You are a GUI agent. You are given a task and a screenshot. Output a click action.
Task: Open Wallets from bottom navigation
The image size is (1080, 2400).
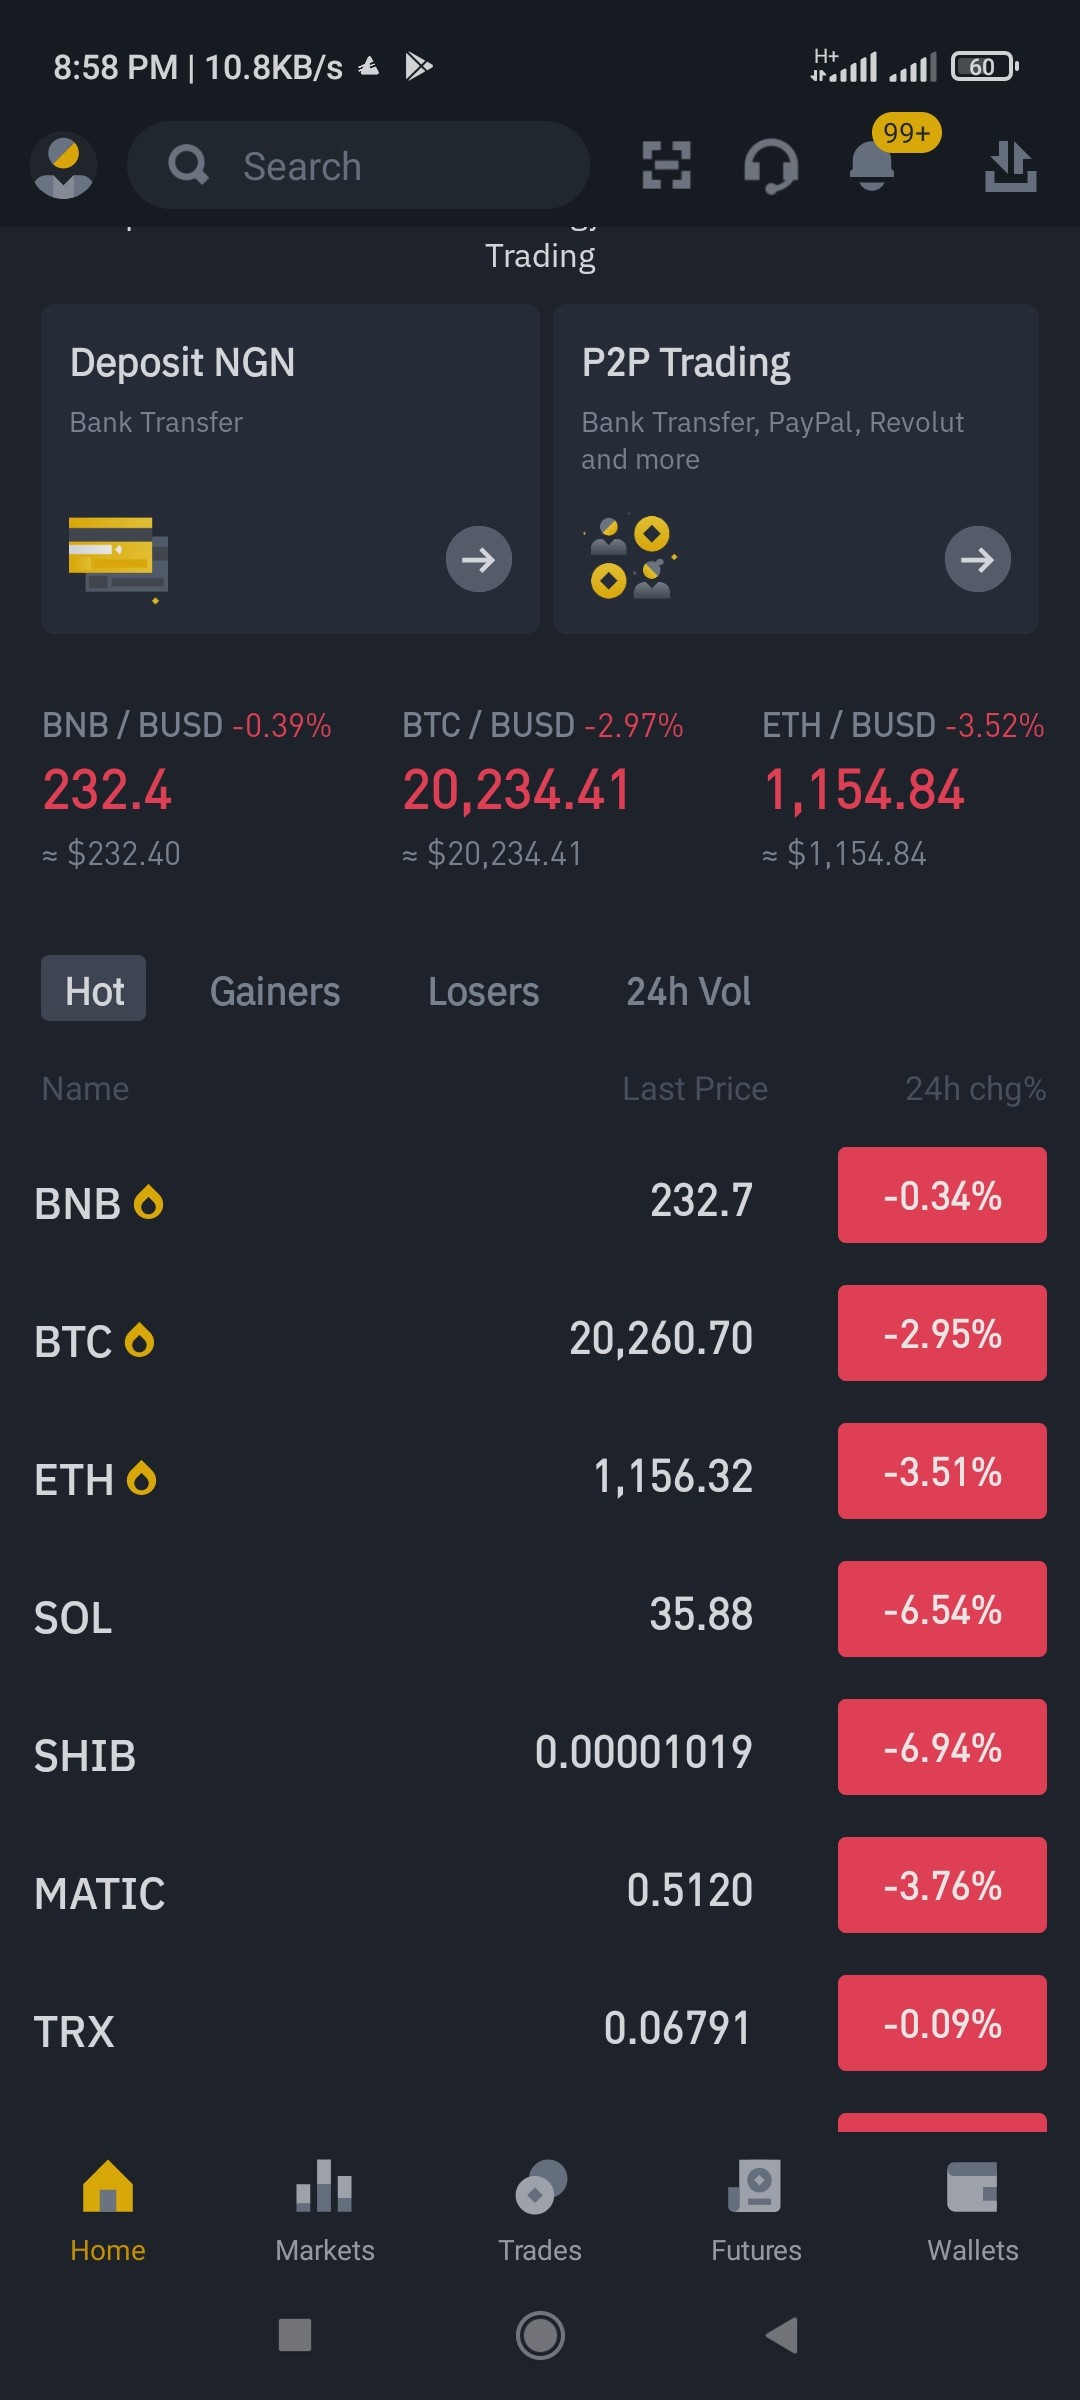[x=972, y=2211]
